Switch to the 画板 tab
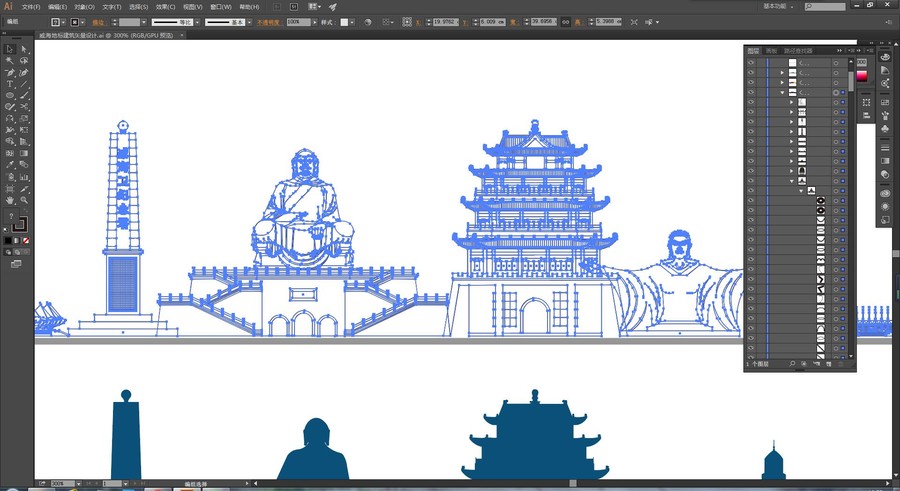Image resolution: width=900 pixels, height=491 pixels. click(x=771, y=51)
